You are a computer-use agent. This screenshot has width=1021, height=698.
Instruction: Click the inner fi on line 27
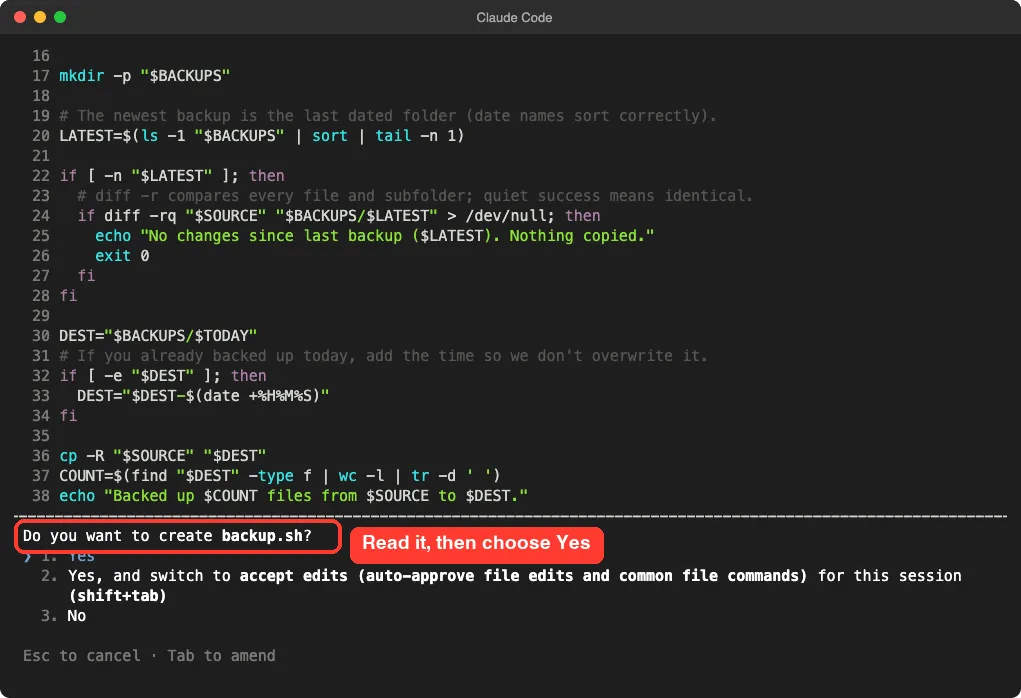[86, 275]
